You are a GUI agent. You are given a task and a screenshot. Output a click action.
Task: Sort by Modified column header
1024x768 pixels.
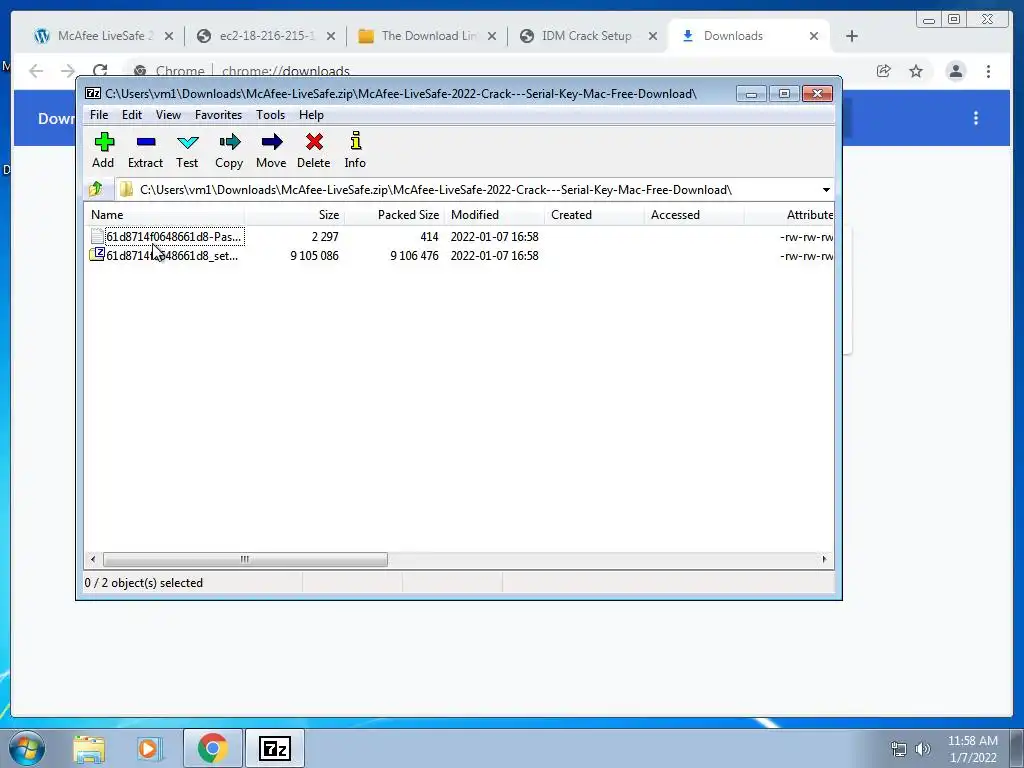[494, 215]
